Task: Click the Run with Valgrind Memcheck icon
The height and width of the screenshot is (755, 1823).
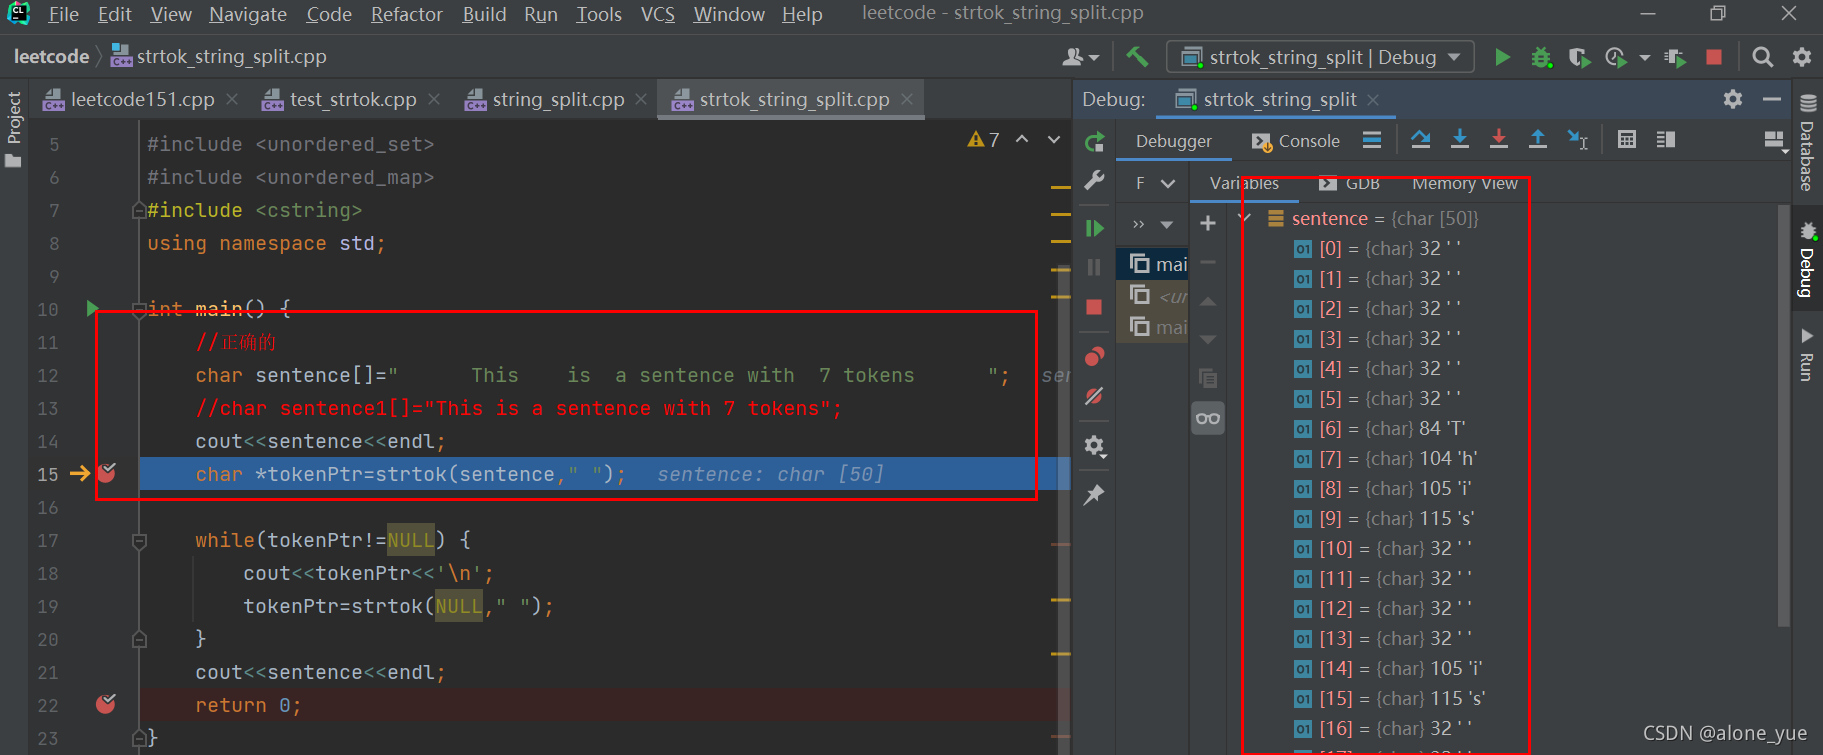Action: 1675,57
